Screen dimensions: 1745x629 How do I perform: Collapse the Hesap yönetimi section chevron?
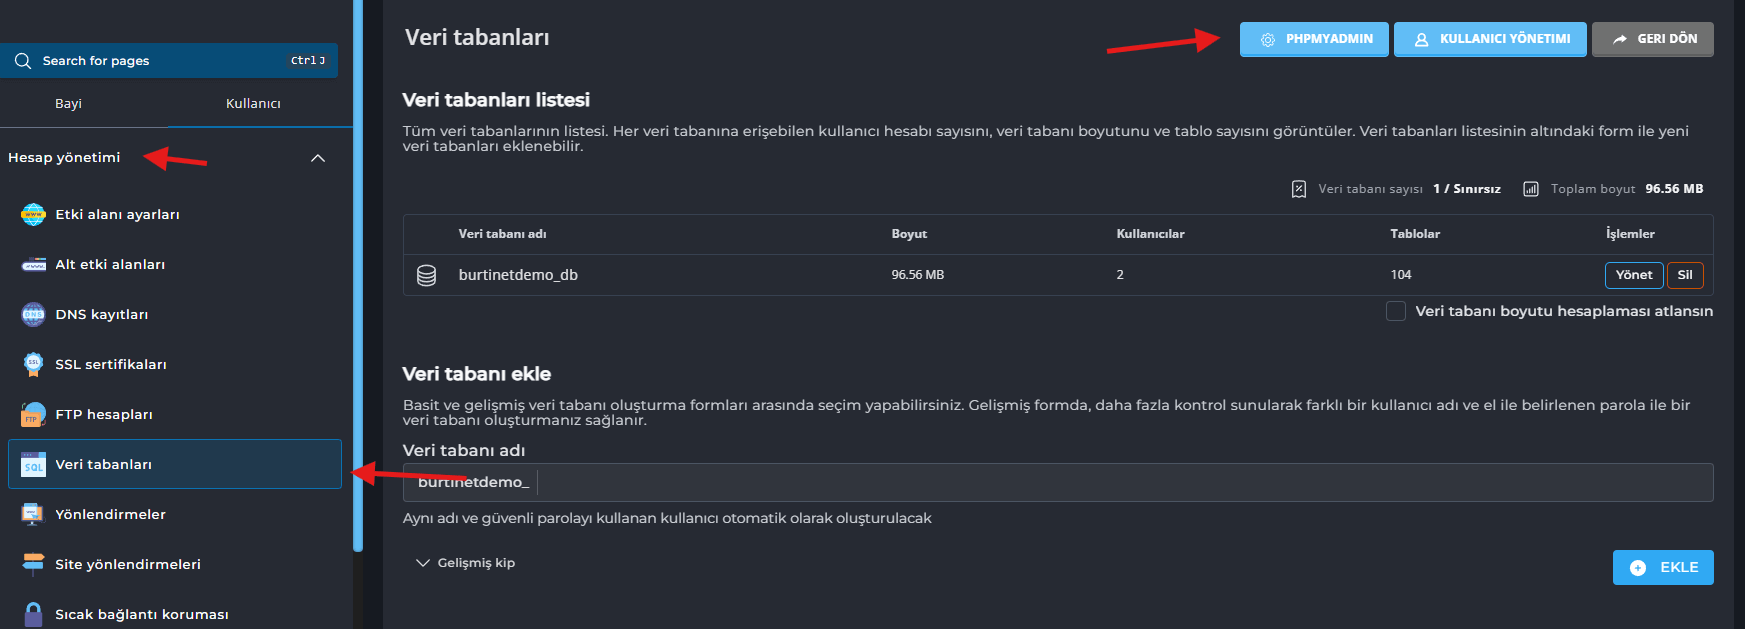(318, 158)
